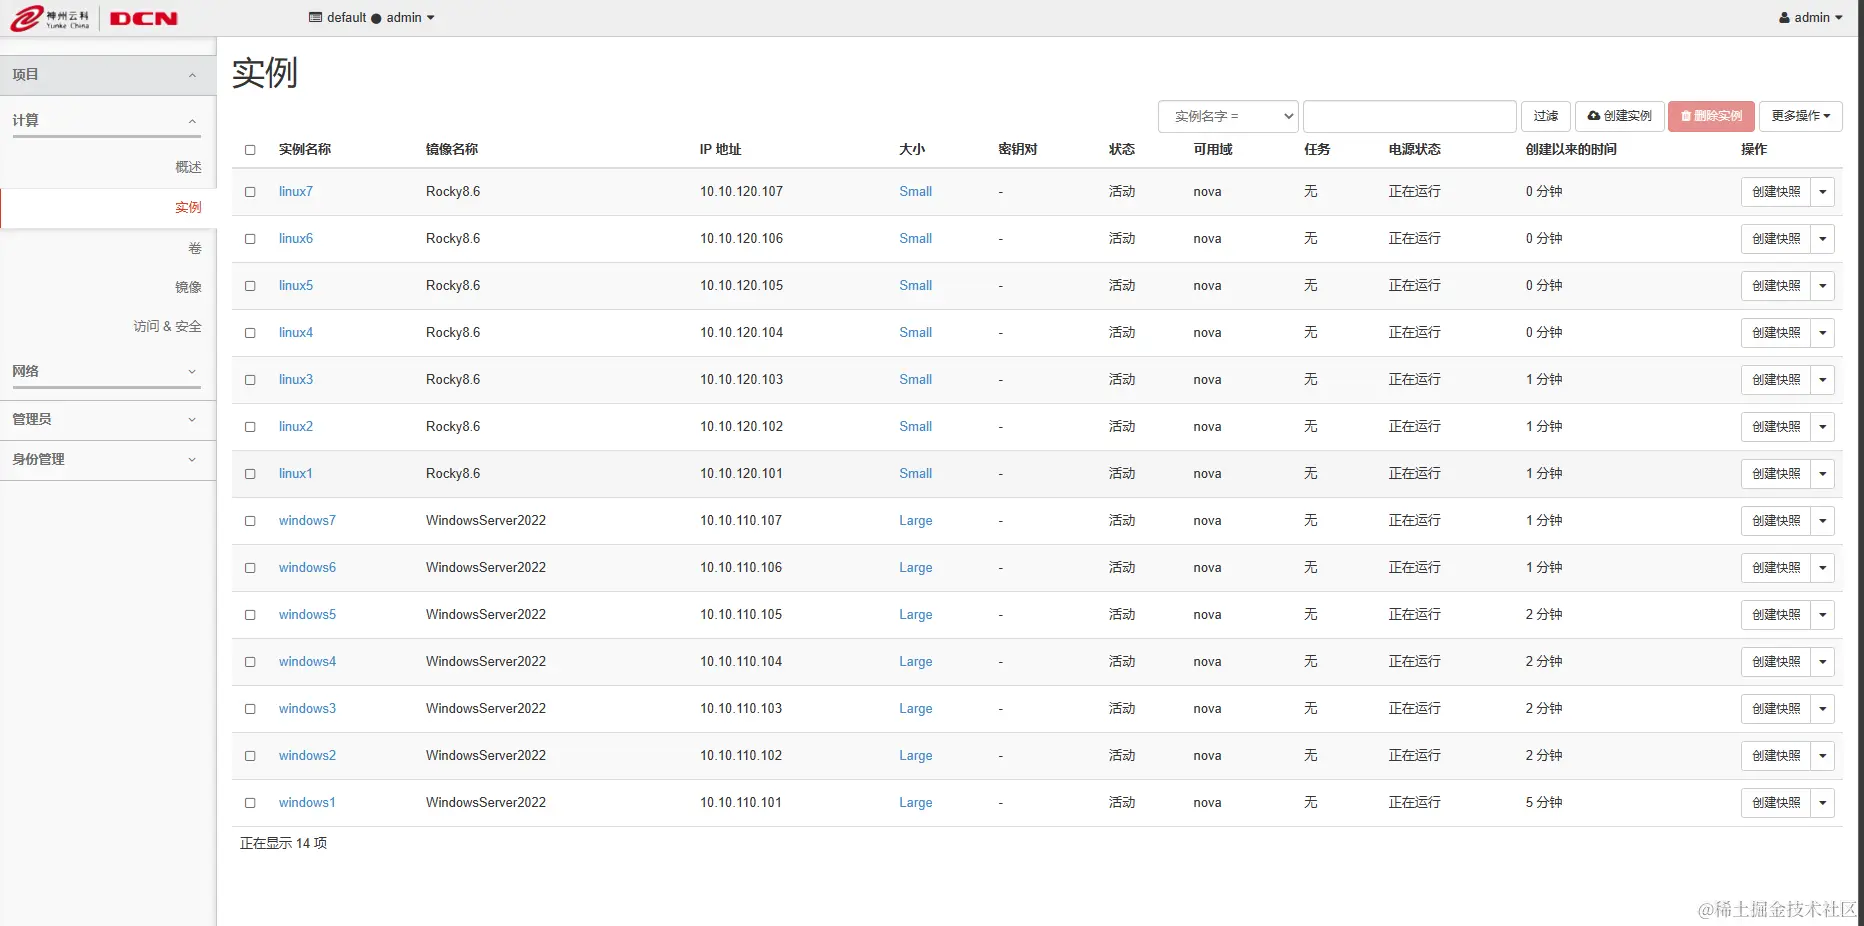Collapse the 项目 sidebar section
This screenshot has width=1864, height=926.
pos(108,75)
